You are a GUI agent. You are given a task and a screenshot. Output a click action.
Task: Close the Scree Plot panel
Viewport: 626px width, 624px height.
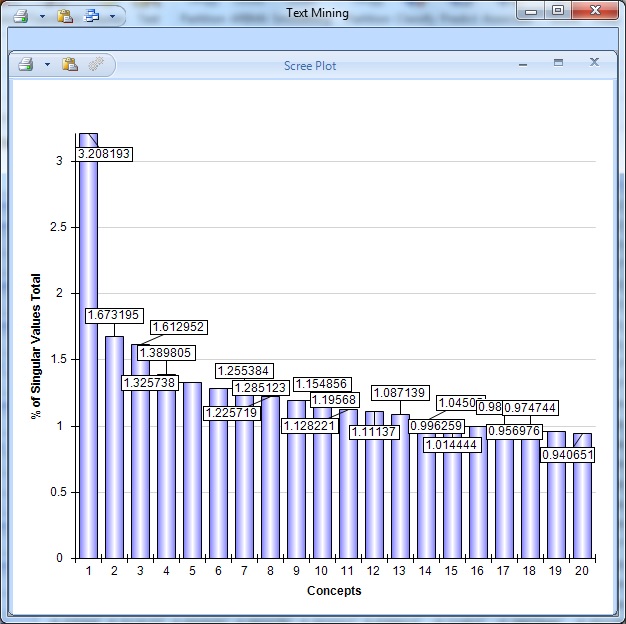point(594,62)
